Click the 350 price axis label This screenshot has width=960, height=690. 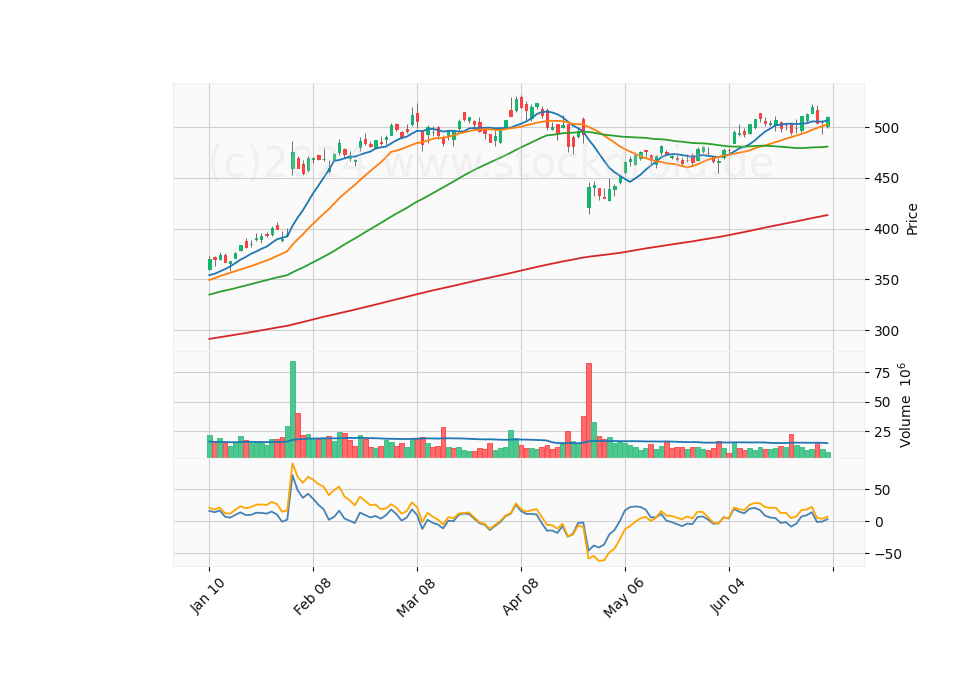[887, 280]
